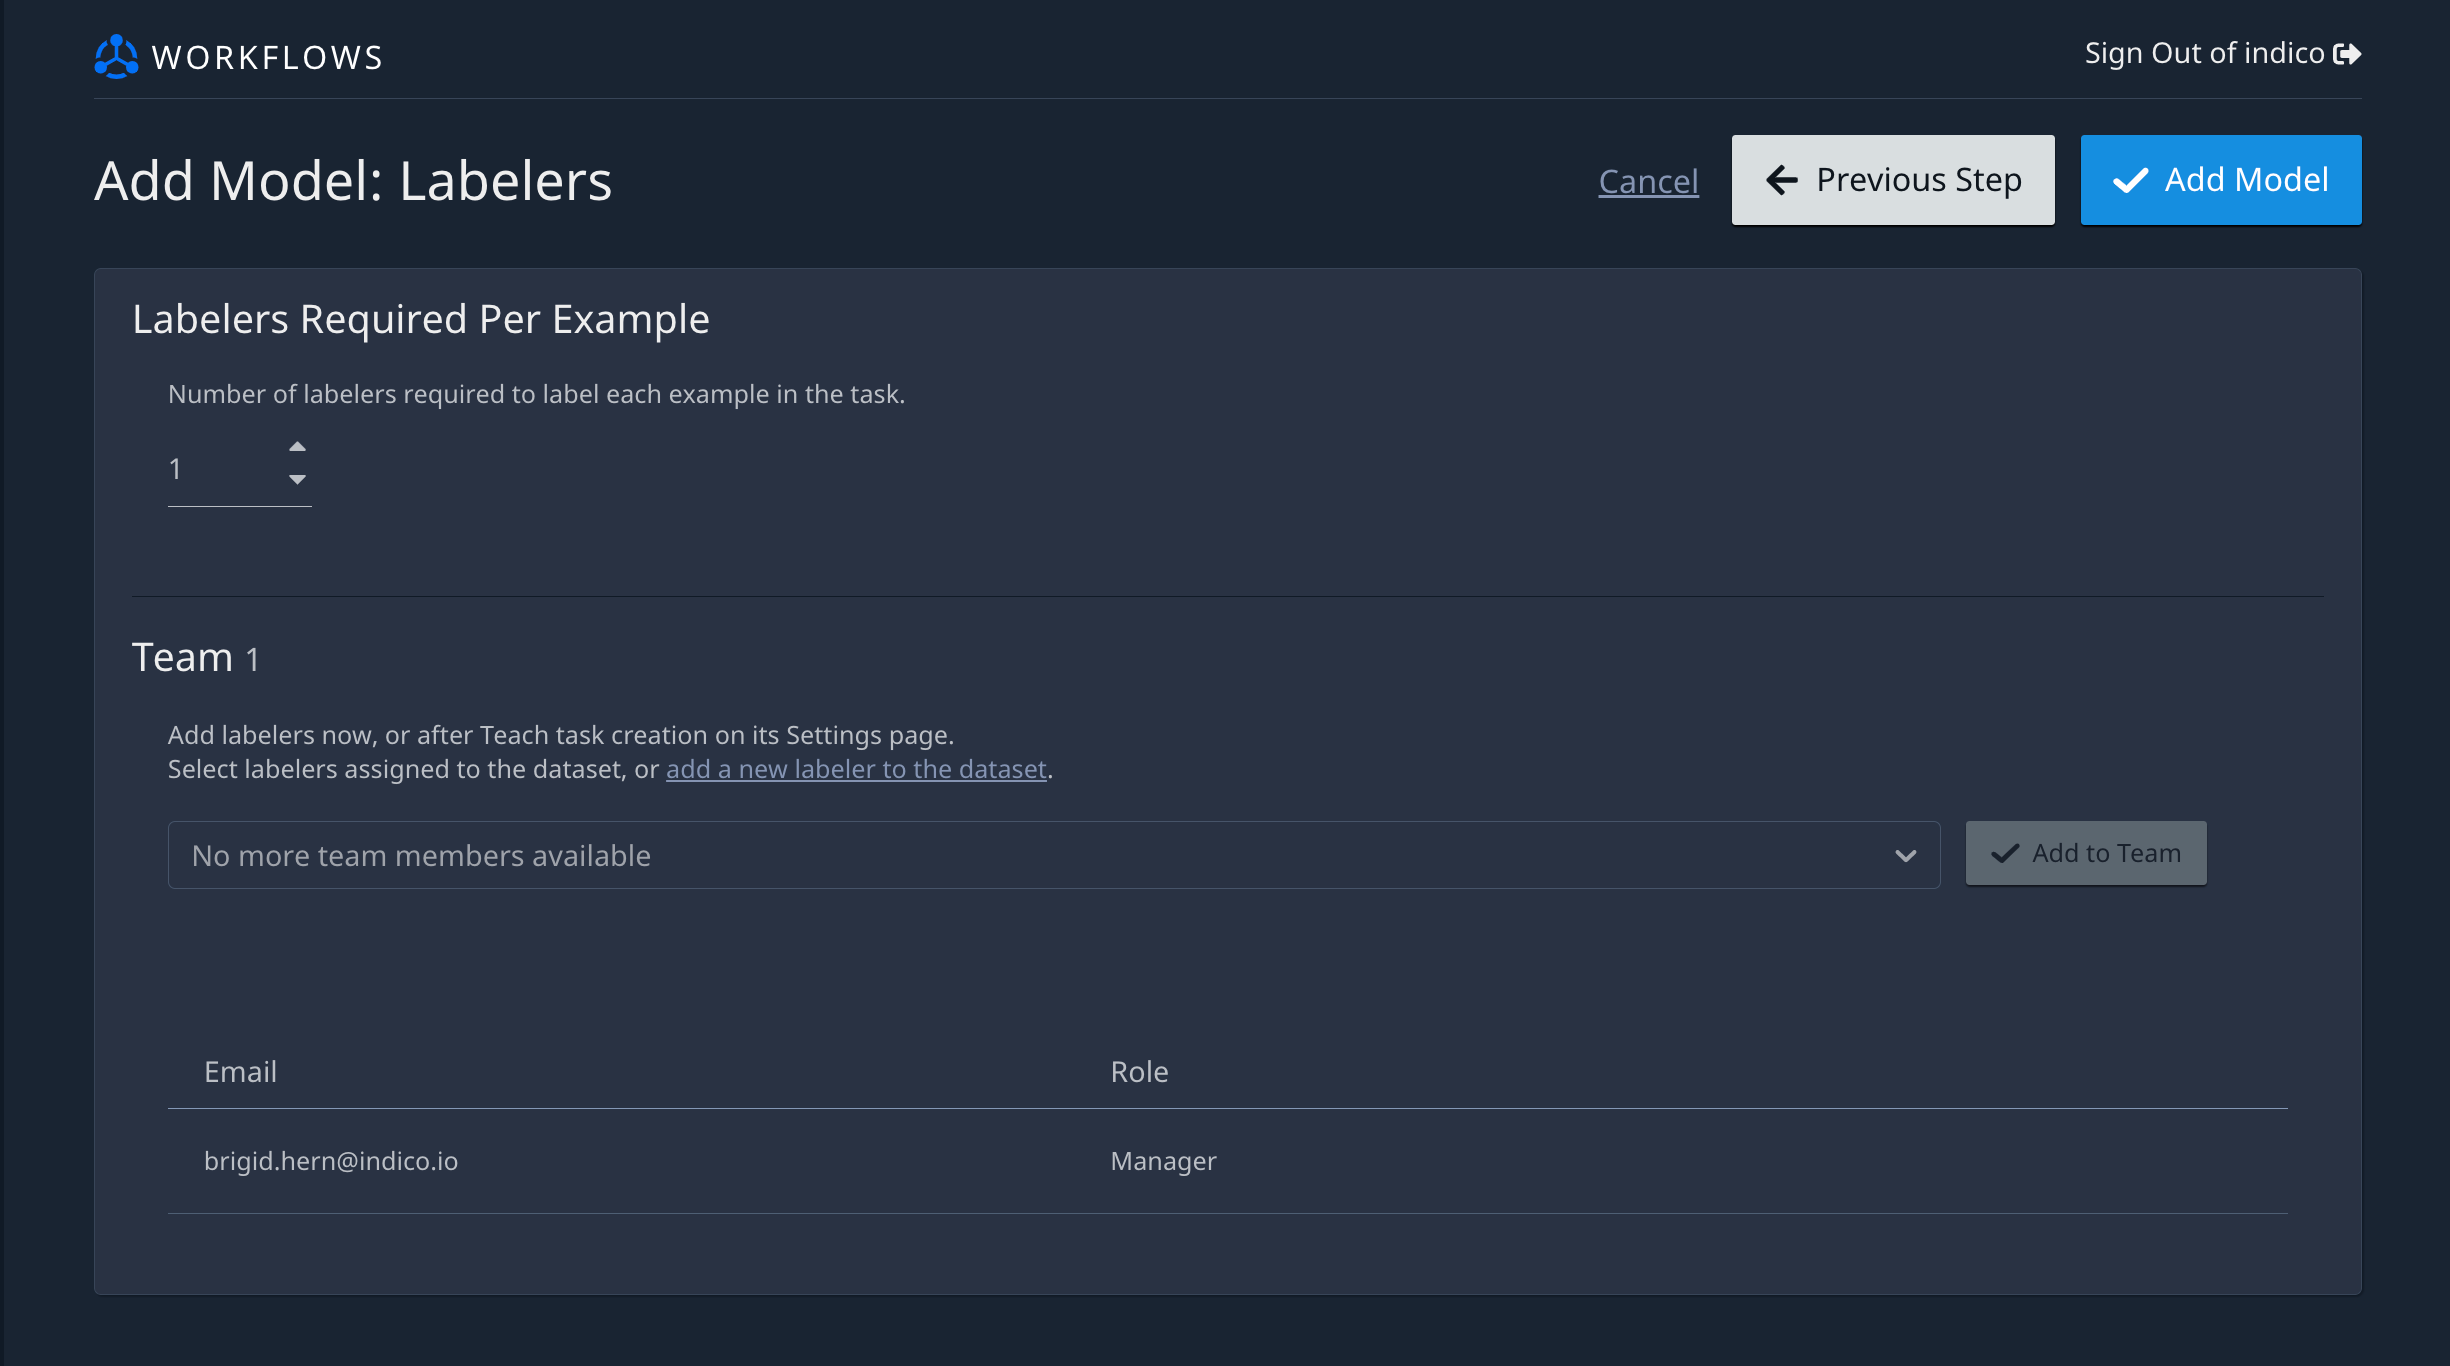
Task: Open the No more team members available select
Action: pyautogui.click(x=1054, y=855)
